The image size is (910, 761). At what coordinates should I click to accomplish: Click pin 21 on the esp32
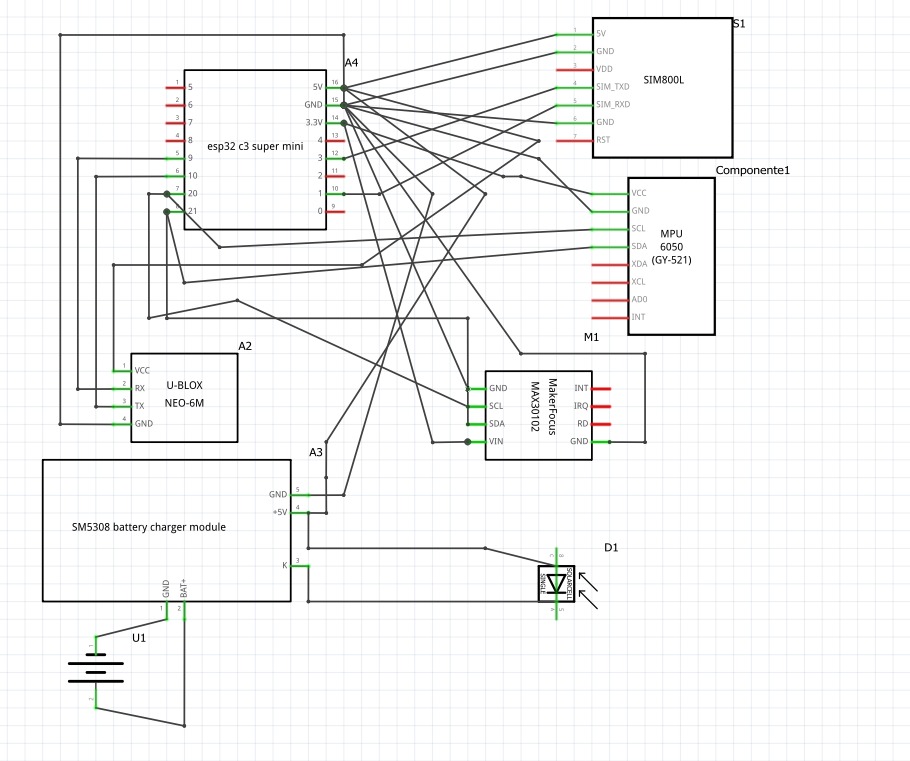[175, 211]
